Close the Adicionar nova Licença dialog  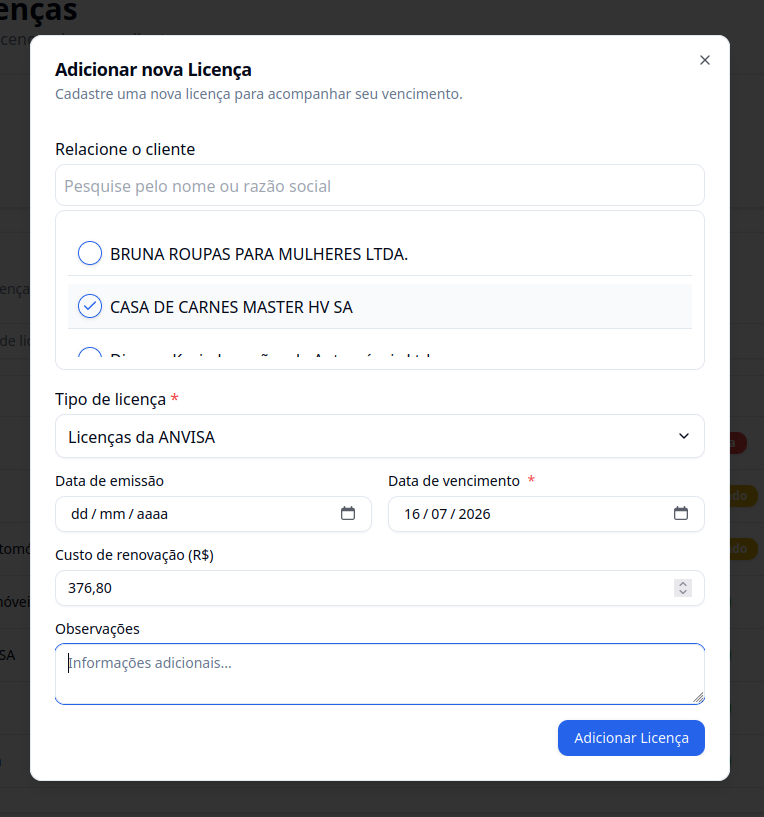click(705, 60)
